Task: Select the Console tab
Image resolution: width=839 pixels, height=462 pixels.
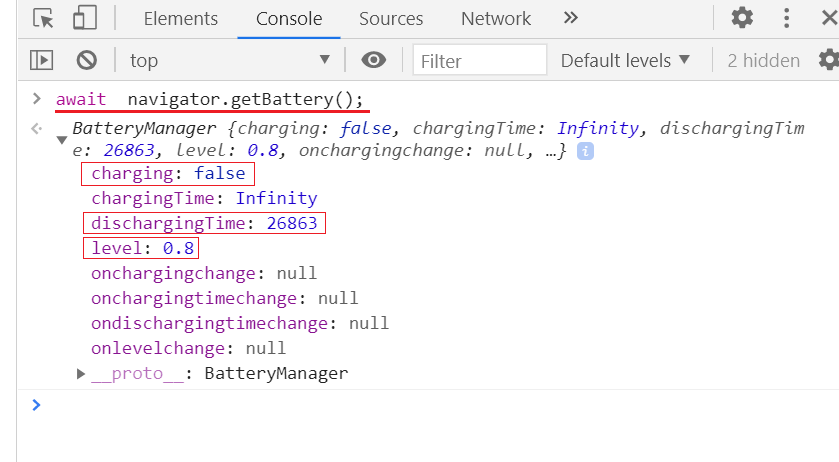Action: 289,19
